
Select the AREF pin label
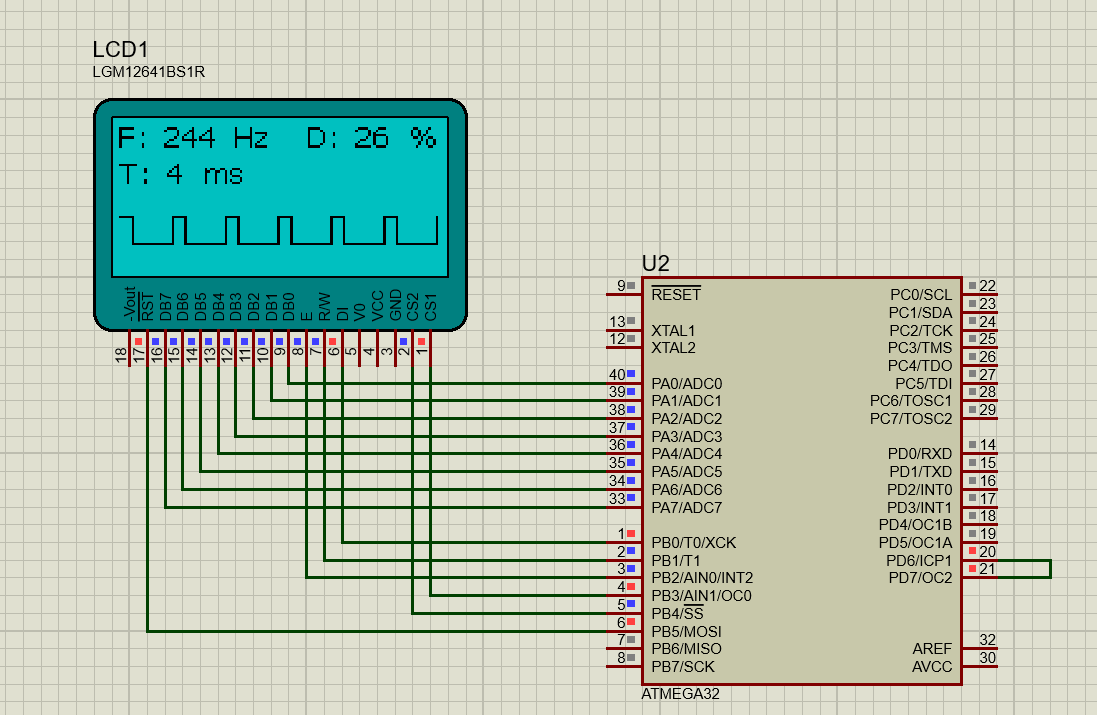tap(932, 649)
